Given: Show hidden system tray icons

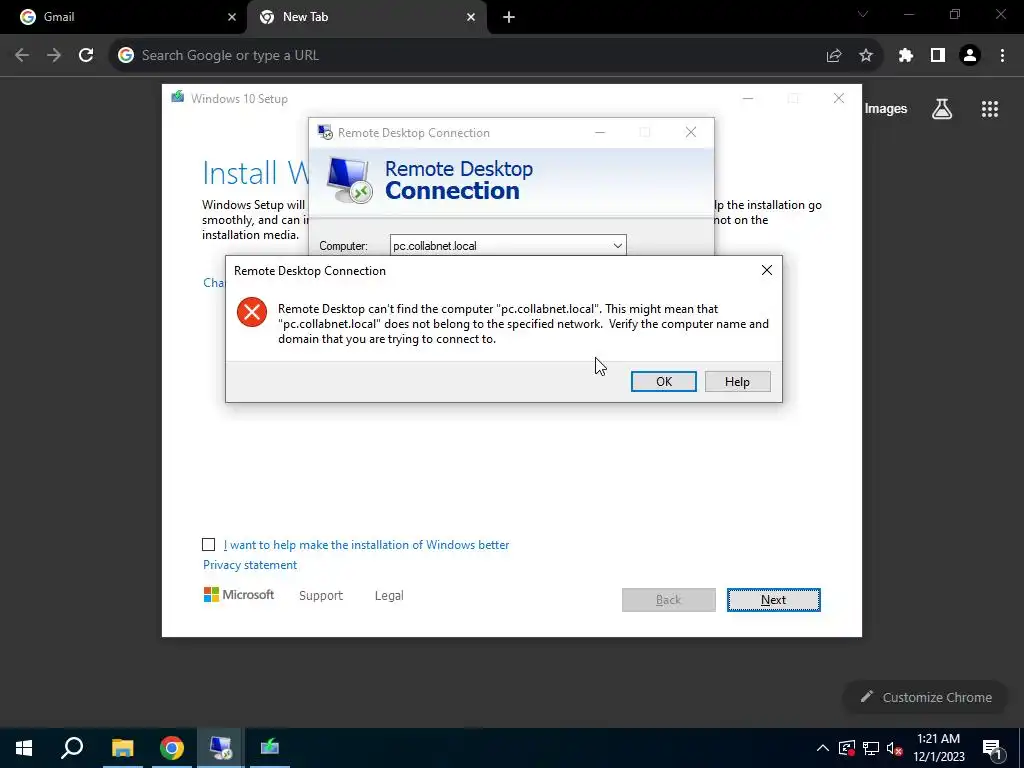Looking at the screenshot, I should [x=823, y=748].
